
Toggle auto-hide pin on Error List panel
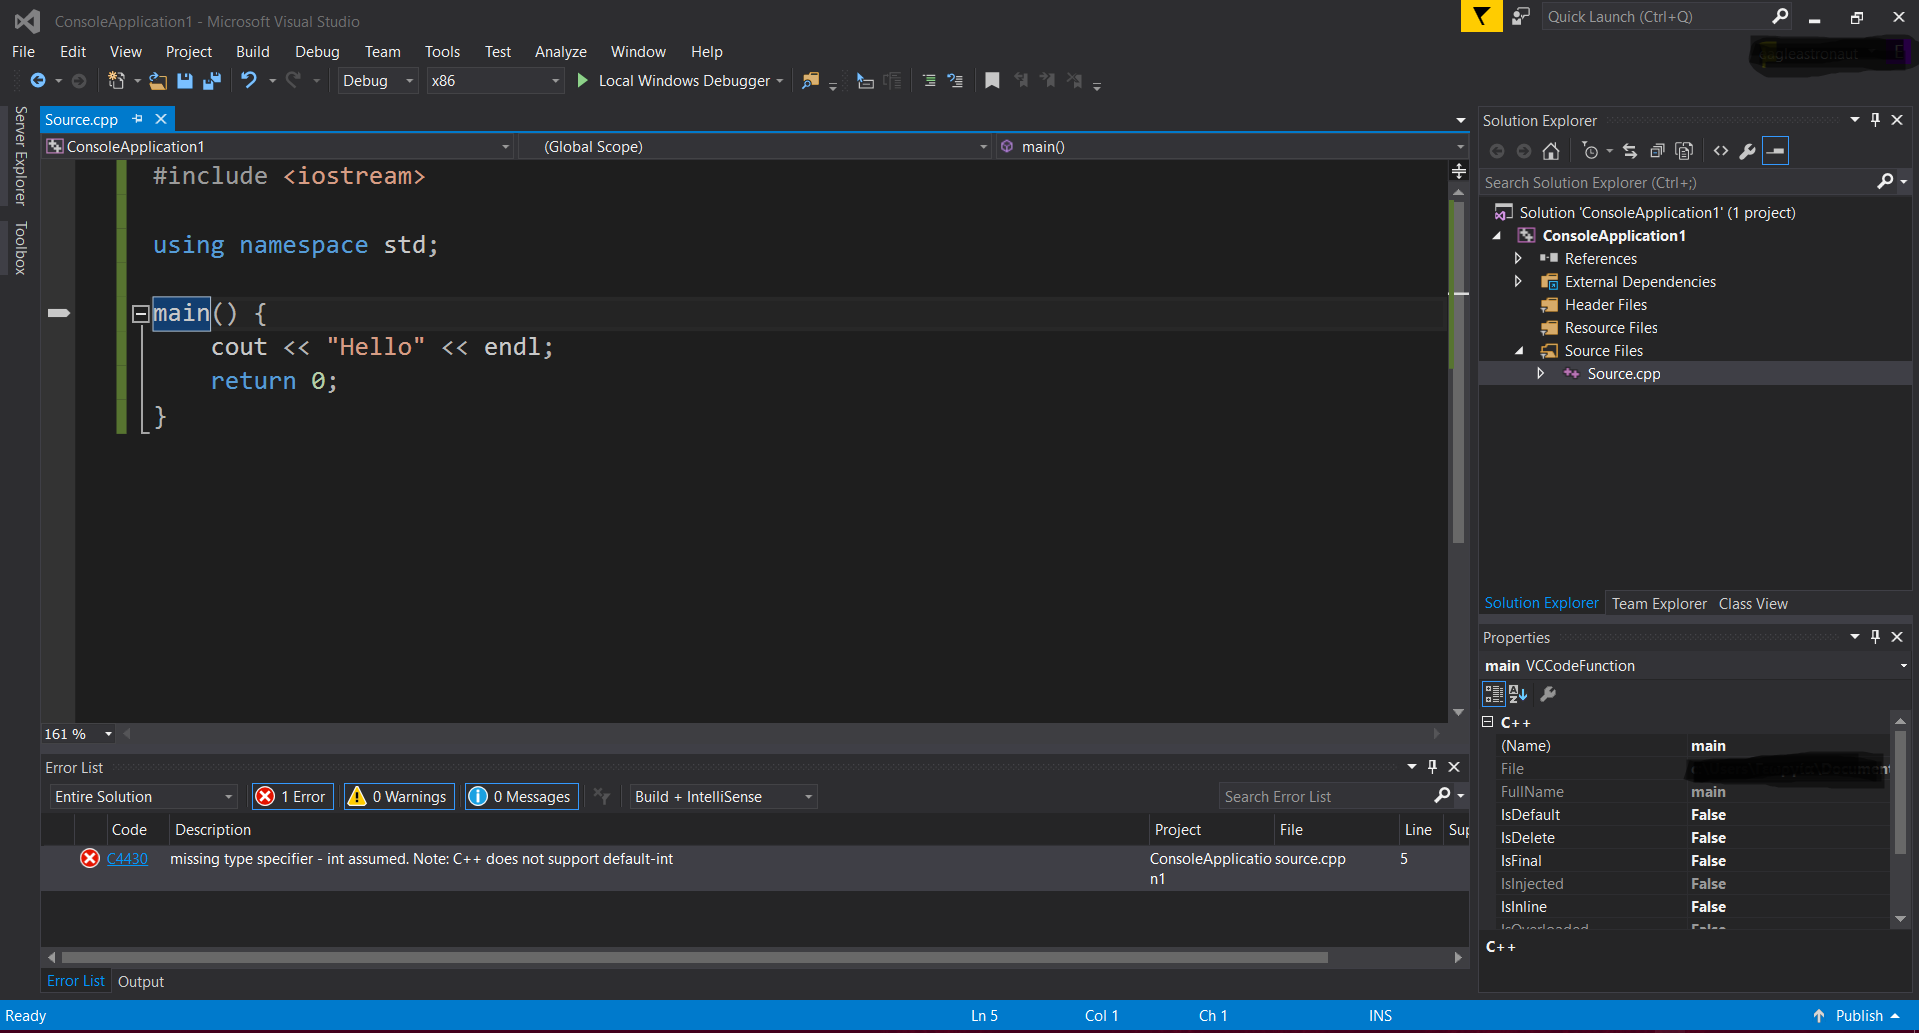(x=1432, y=767)
